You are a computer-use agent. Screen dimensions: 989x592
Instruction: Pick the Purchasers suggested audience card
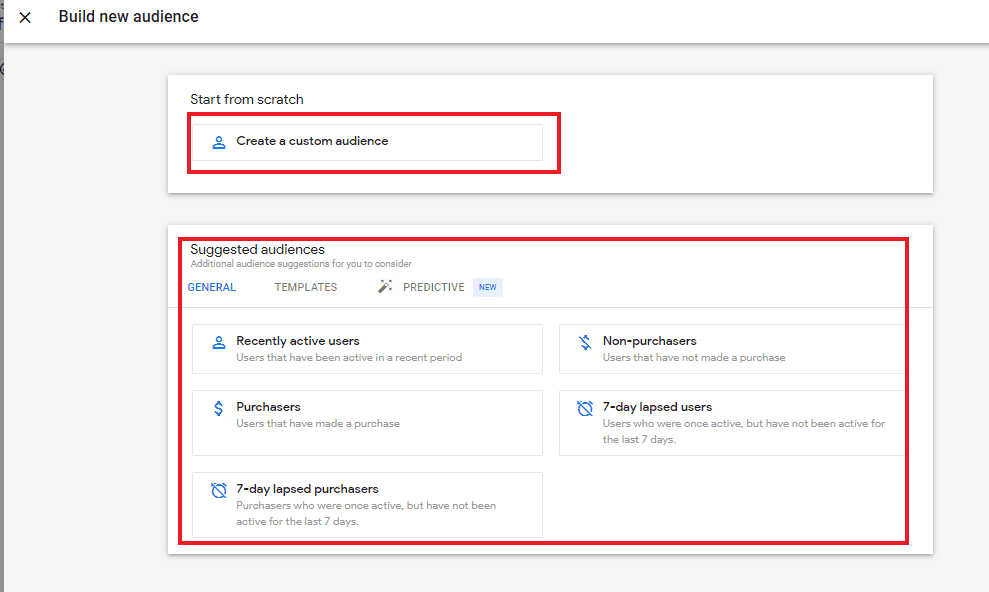(x=367, y=423)
